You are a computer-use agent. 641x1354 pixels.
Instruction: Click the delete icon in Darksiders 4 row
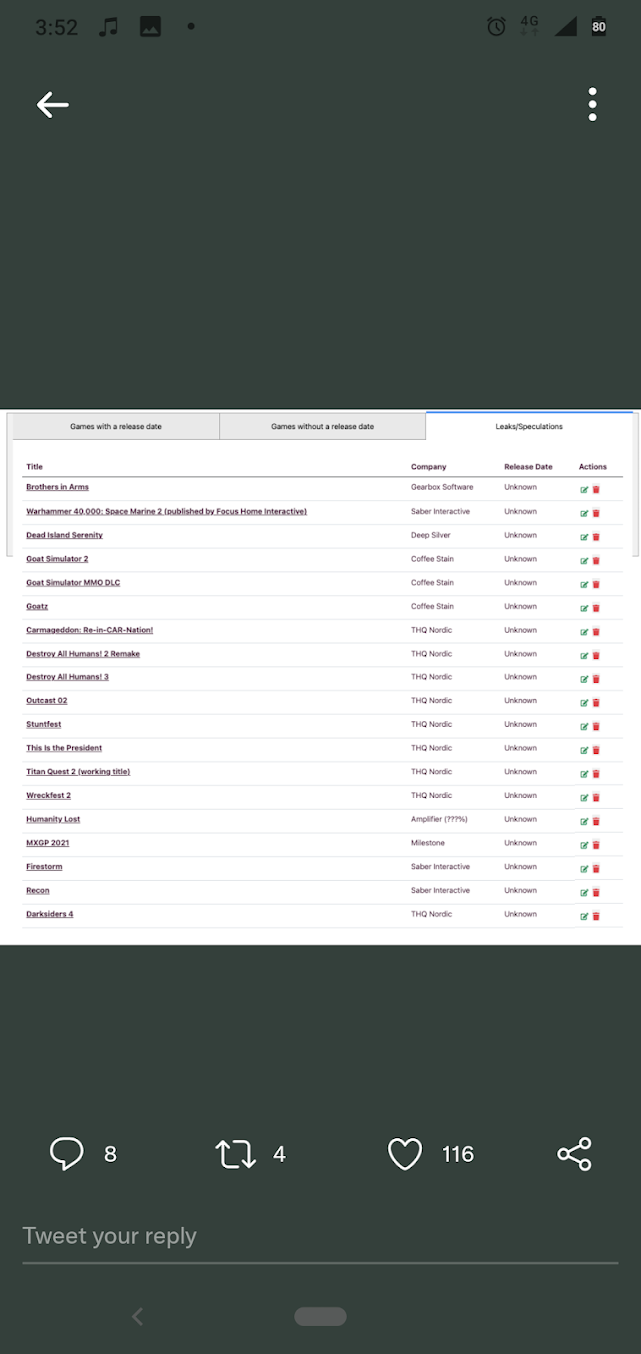596,916
